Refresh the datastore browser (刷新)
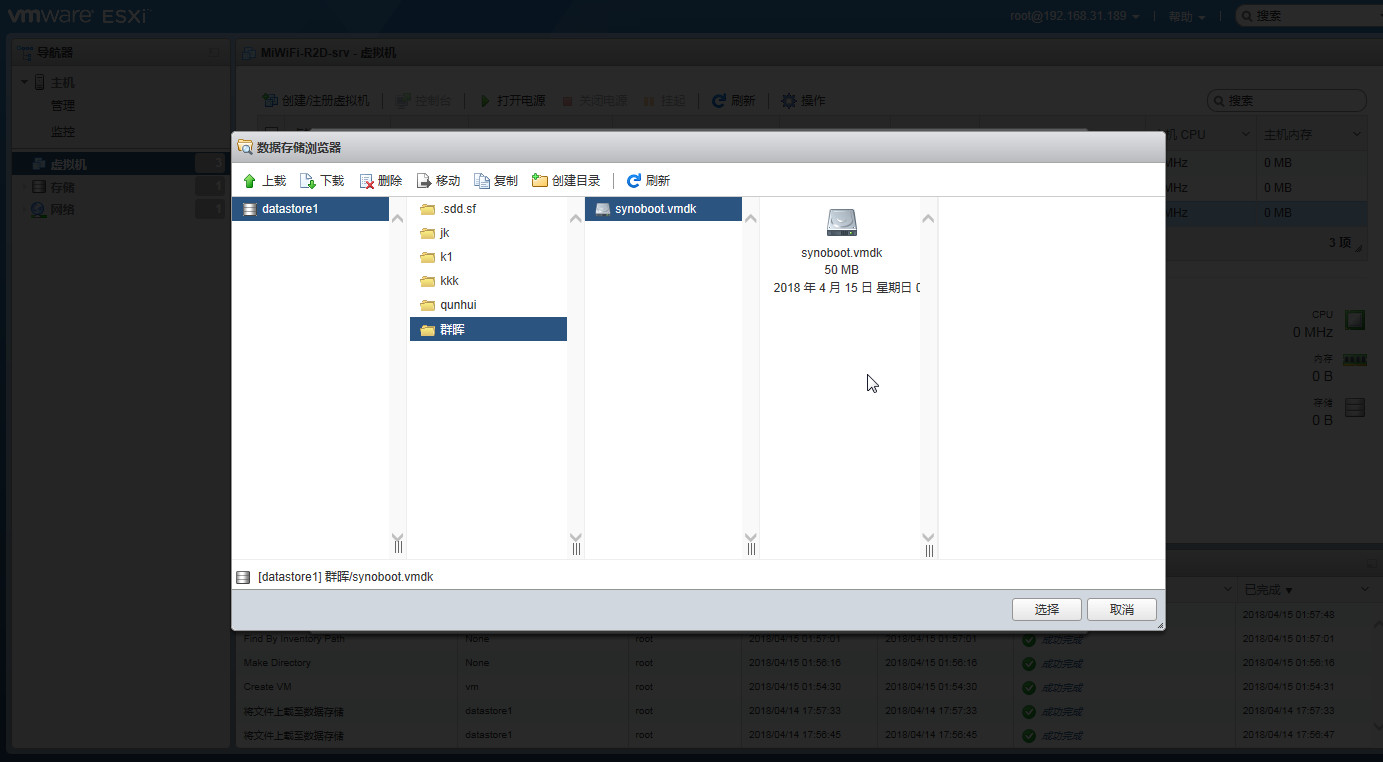This screenshot has height=762, width=1383. (634, 181)
